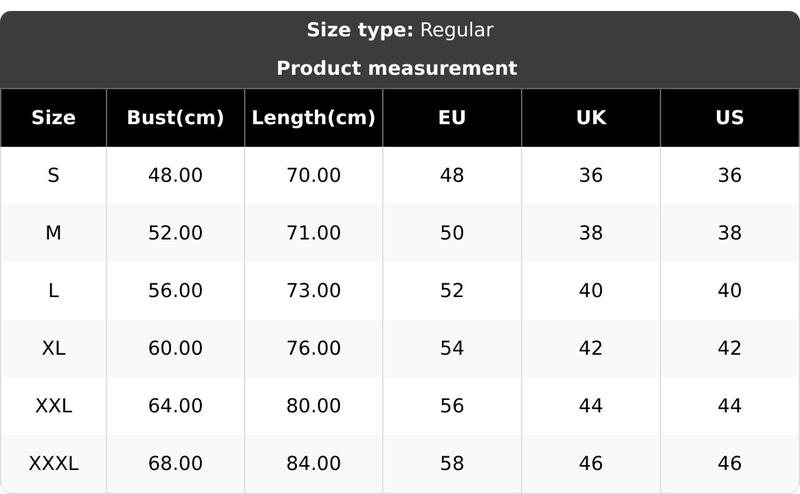Click the US column header
Screen dimensions: 800x494
730,117
